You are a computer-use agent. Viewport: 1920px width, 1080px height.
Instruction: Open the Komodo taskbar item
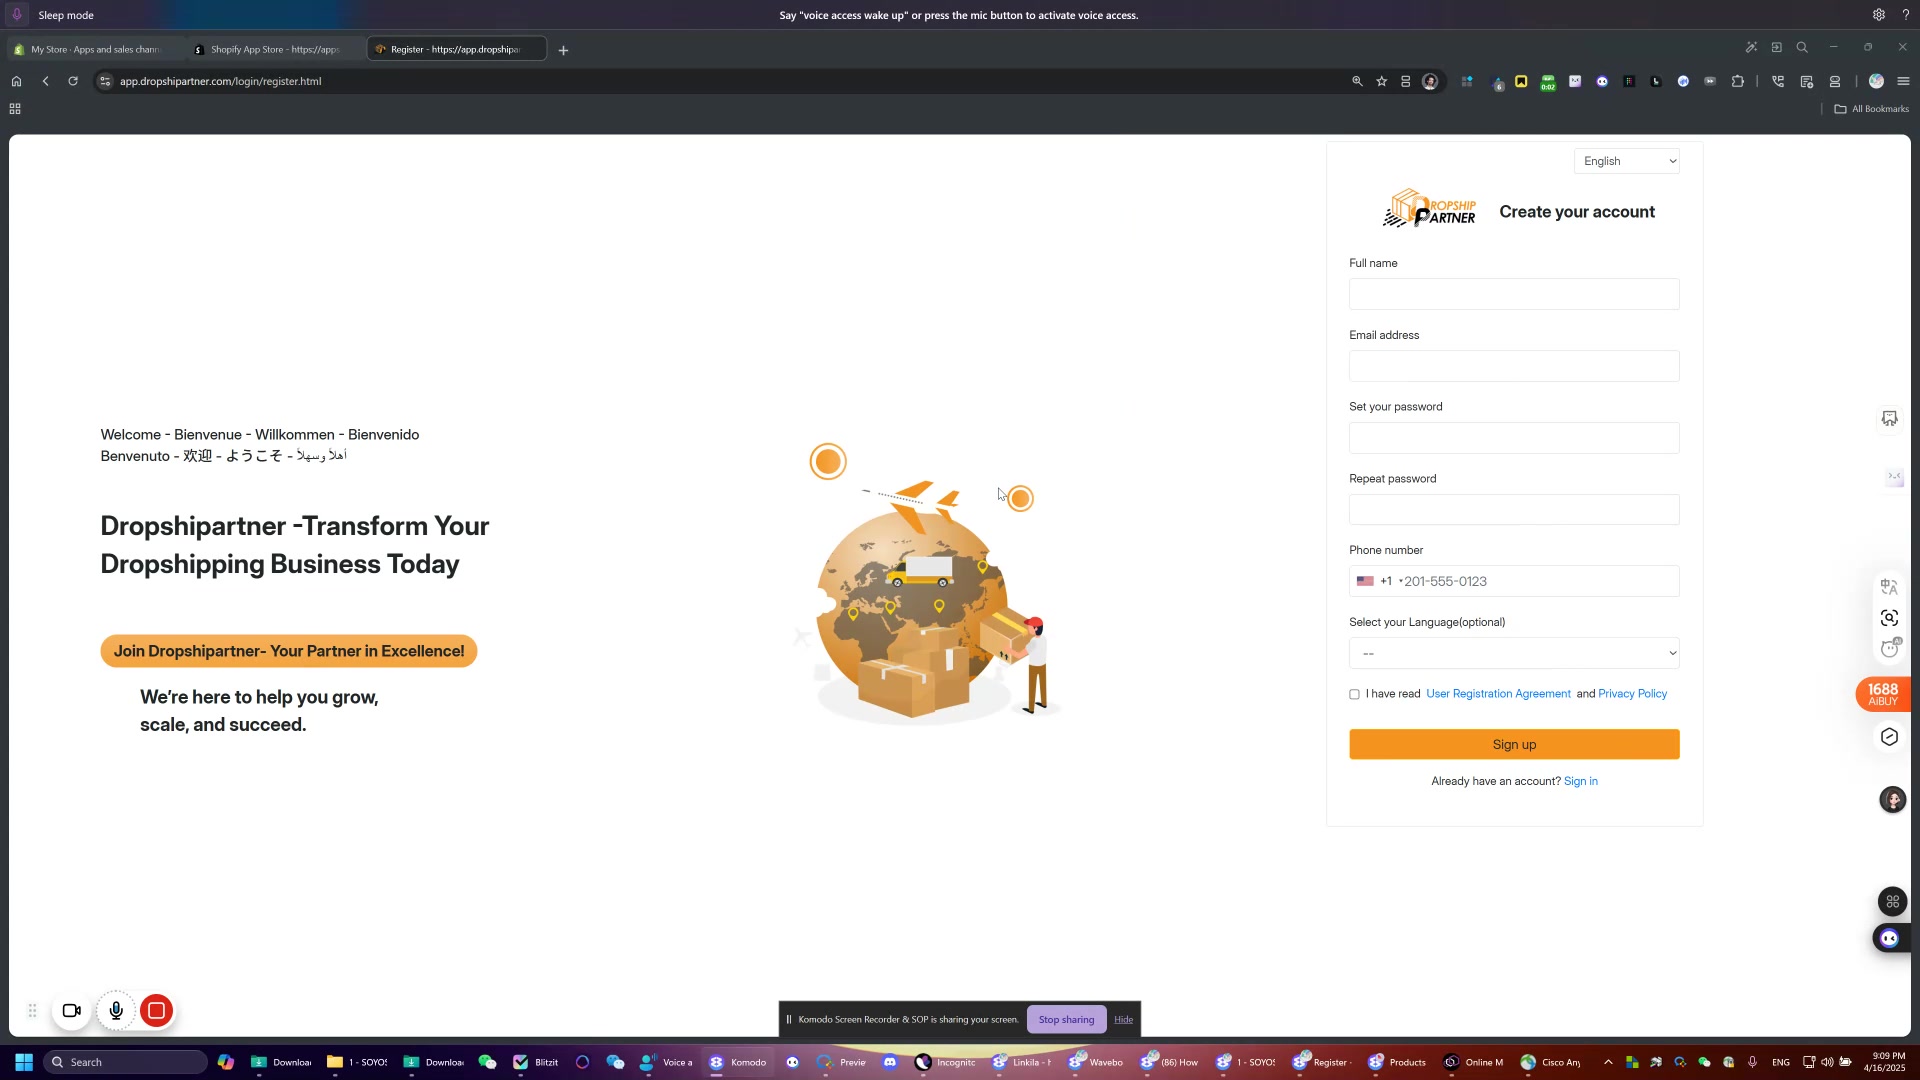(738, 1062)
